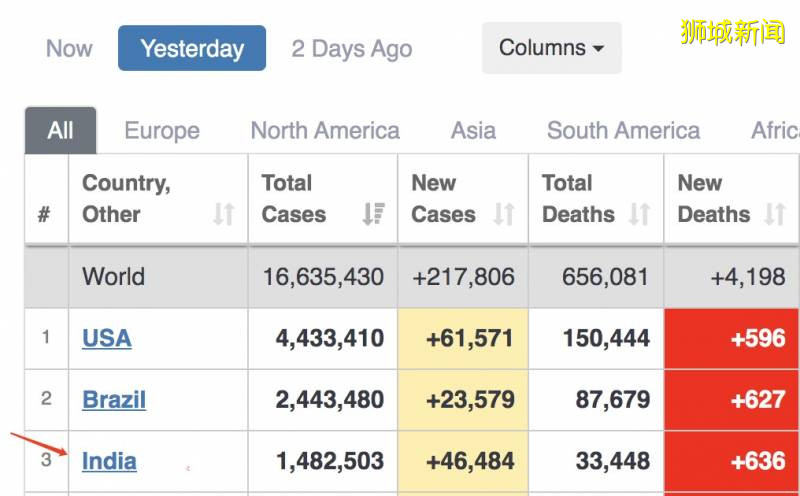The width and height of the screenshot is (800, 496).
Task: Sort the New Cases column via arrows
Action: pos(504,214)
